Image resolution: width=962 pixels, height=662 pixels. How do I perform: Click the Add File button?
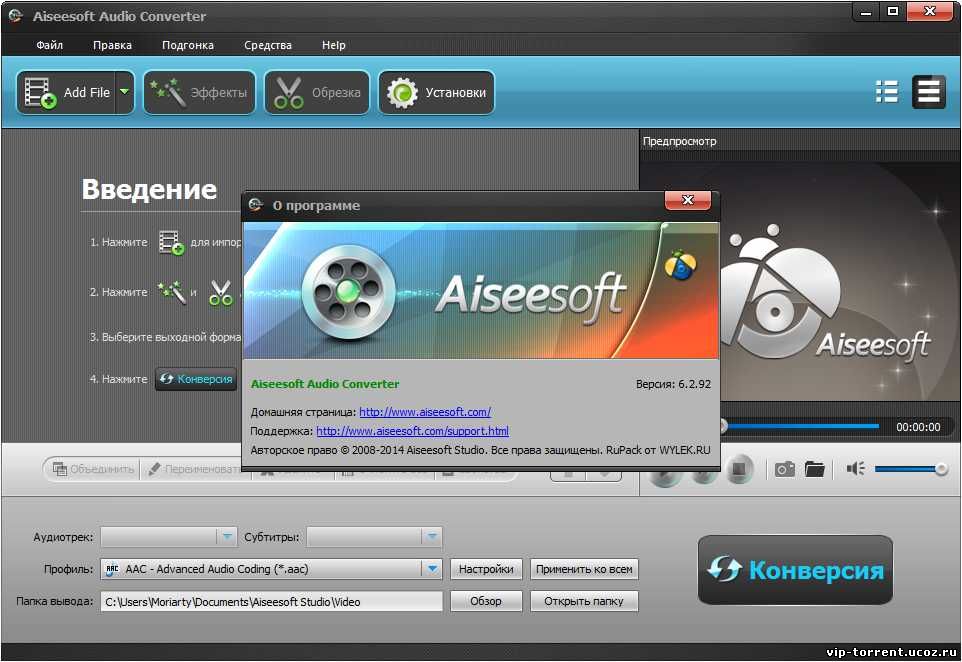[66, 93]
